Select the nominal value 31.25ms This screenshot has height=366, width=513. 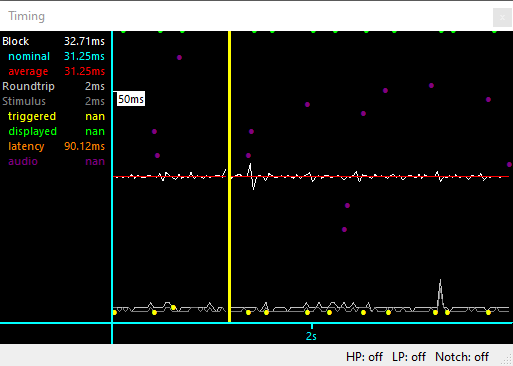click(84, 56)
